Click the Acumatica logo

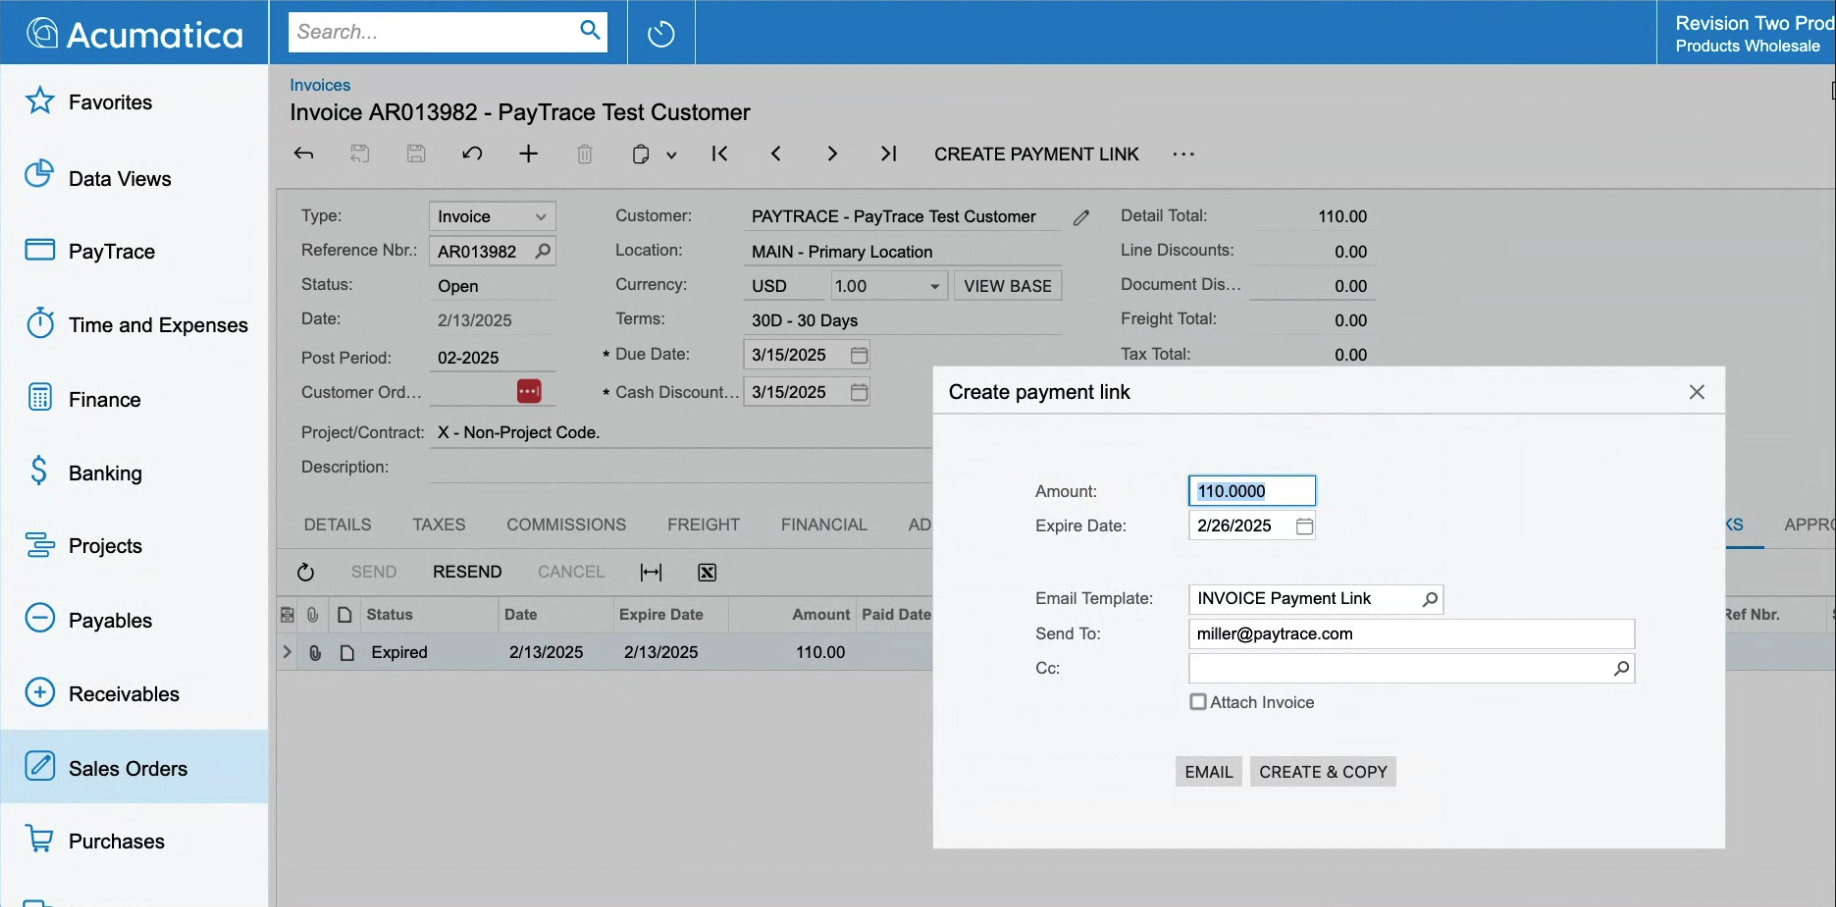point(134,34)
